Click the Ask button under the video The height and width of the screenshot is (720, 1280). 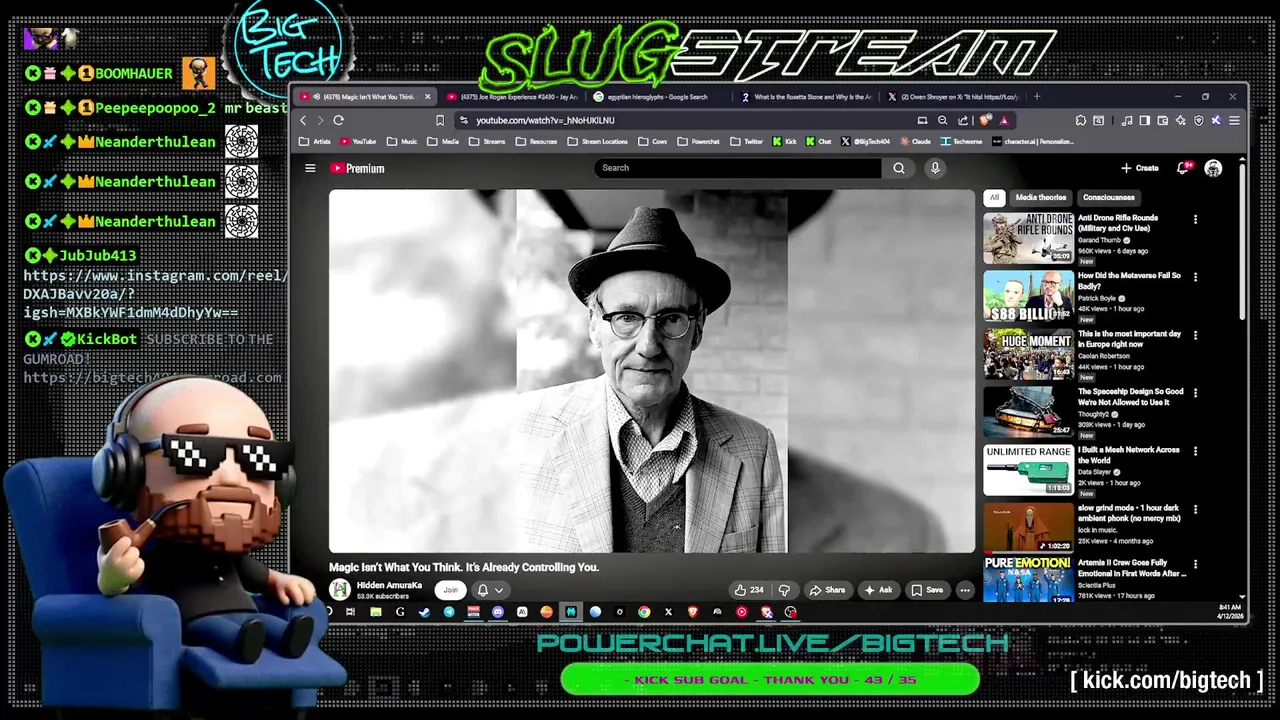coord(879,590)
